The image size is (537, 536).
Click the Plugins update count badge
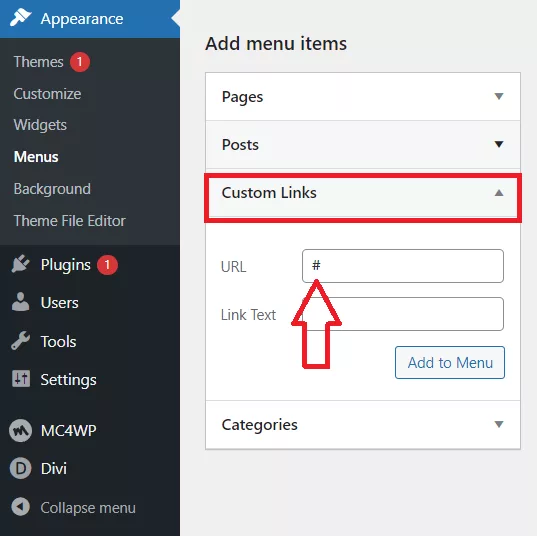pos(107,265)
